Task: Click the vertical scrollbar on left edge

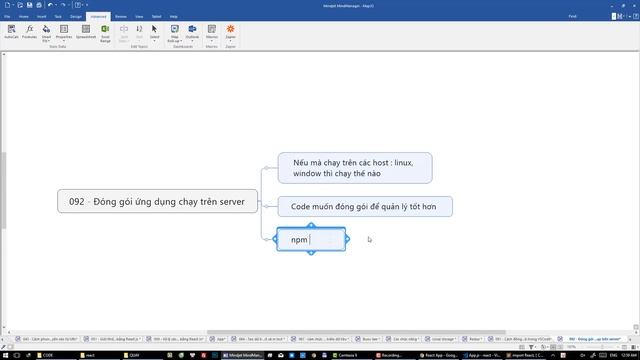Action: [x=4, y=190]
